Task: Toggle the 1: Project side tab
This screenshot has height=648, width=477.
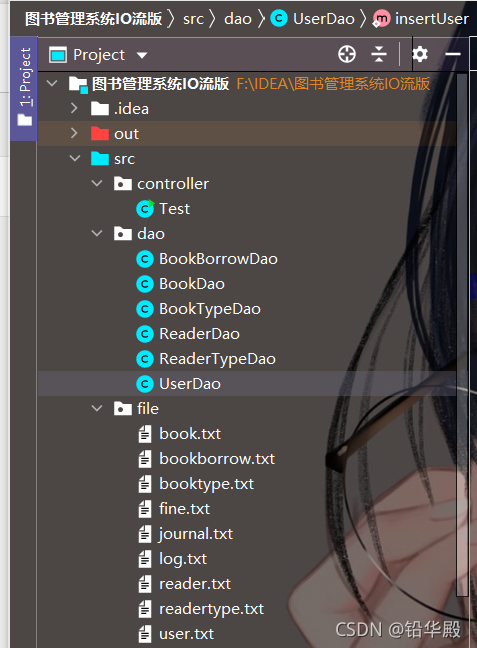Action: 24,88
